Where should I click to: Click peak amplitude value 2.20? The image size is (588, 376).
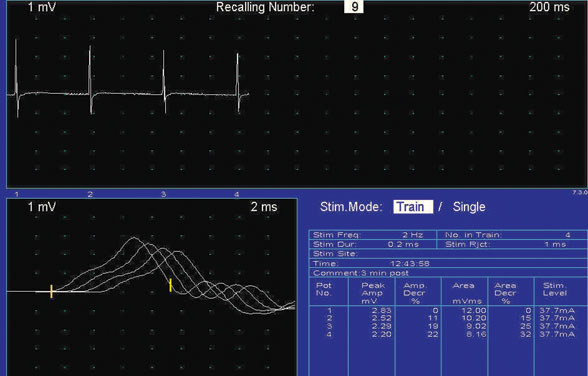coord(382,334)
